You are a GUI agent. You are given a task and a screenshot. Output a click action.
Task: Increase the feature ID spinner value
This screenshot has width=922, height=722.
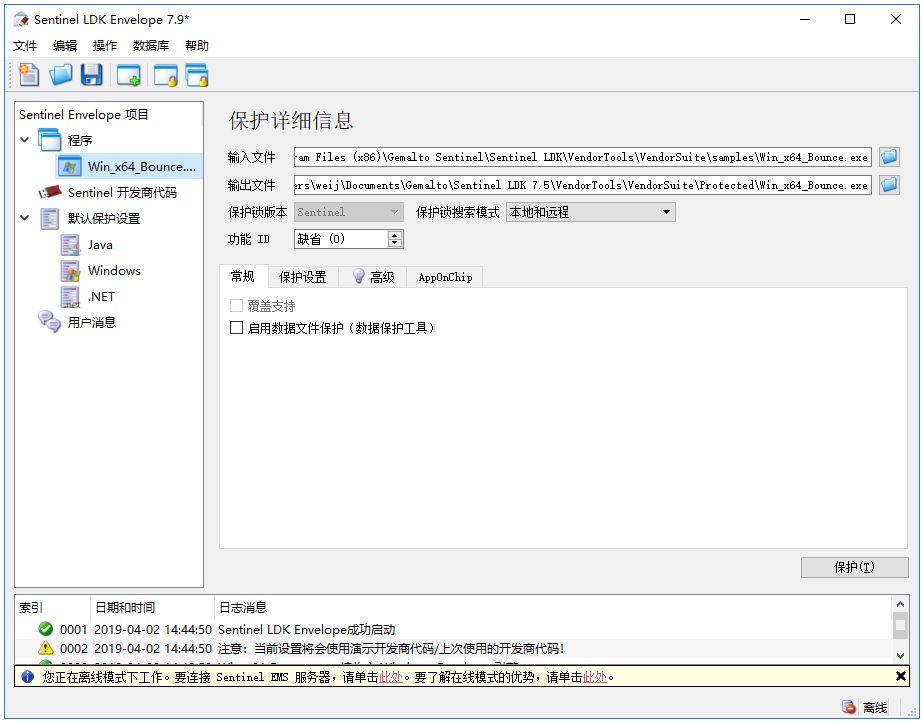coord(395,235)
